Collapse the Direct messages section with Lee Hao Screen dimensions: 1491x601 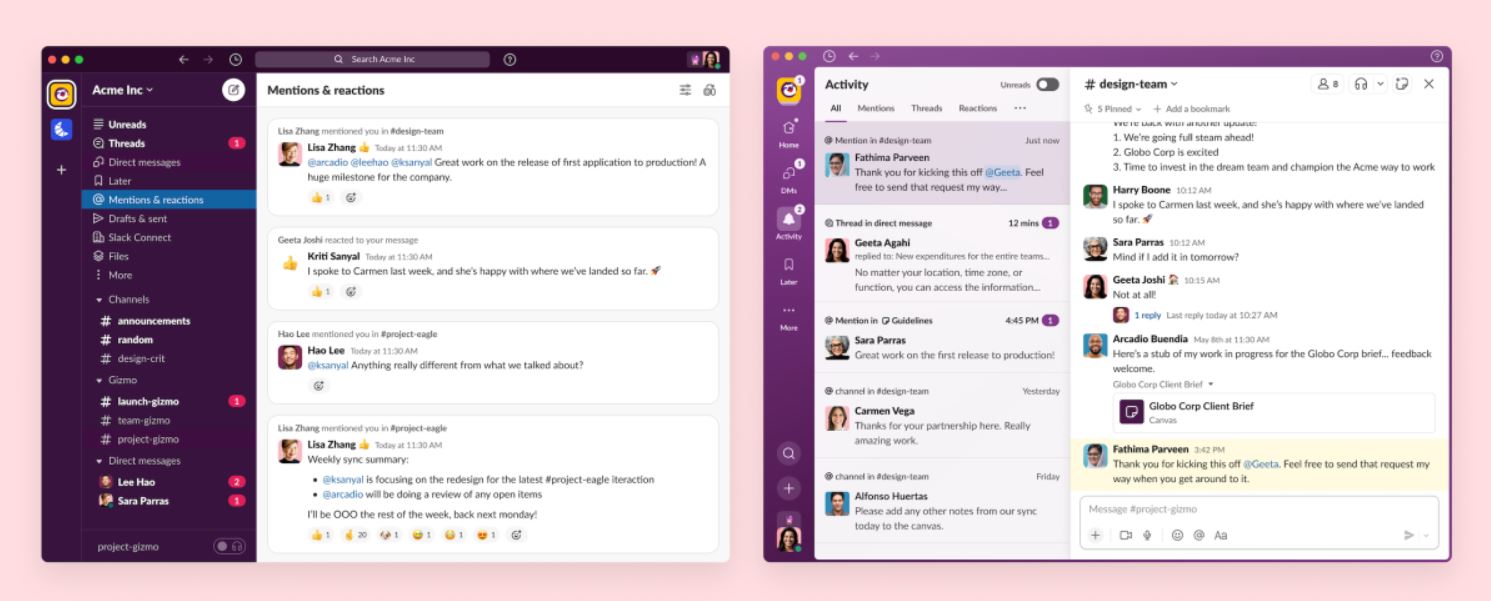point(99,461)
